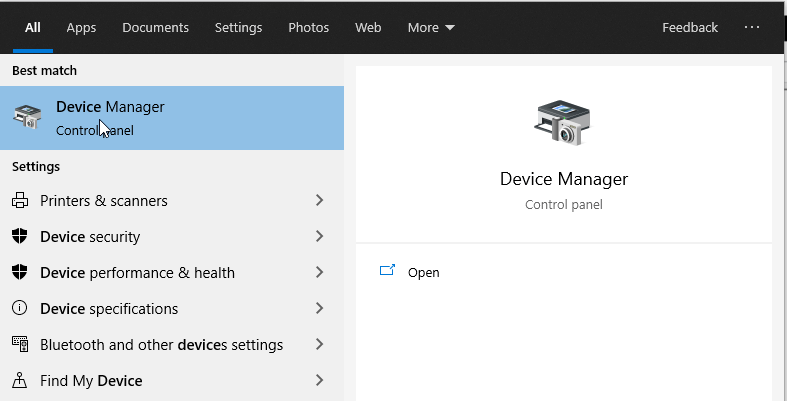
Task: Click the Device Manager icon in best match
Action: (27, 117)
